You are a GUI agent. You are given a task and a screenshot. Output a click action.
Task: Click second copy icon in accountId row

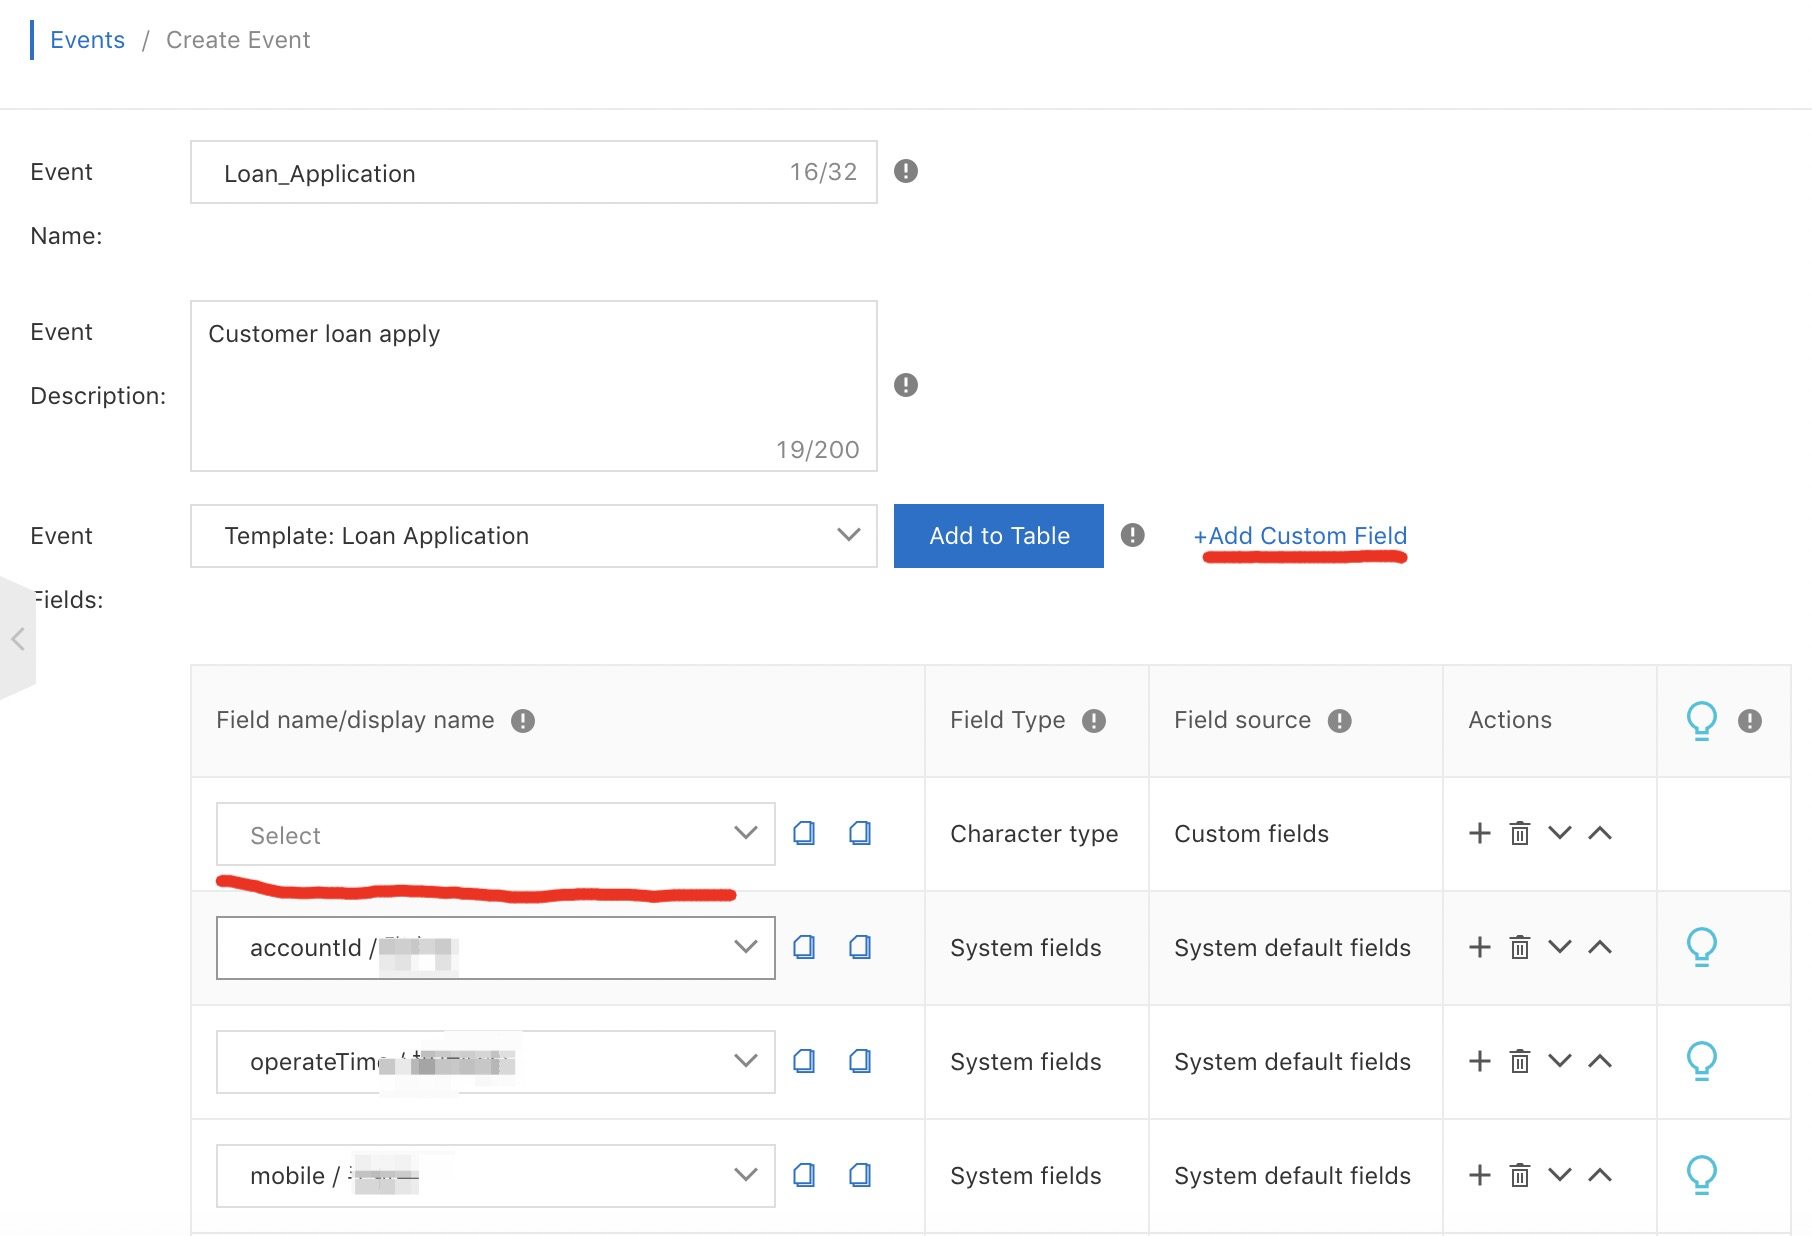coord(860,947)
